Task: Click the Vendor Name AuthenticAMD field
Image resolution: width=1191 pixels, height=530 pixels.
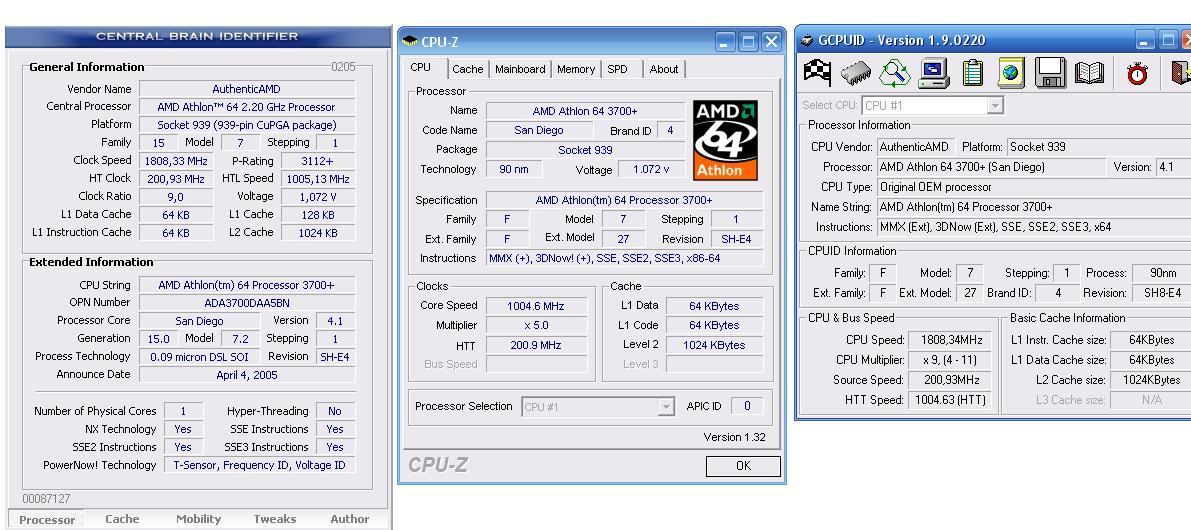Action: pyautogui.click(x=247, y=90)
